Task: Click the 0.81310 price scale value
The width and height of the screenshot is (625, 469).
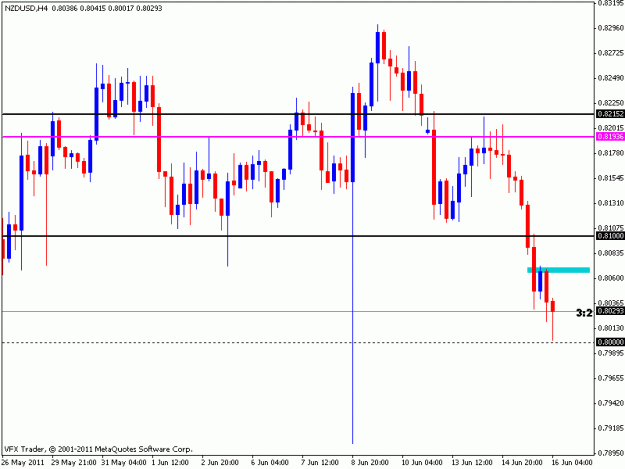Action: point(611,203)
